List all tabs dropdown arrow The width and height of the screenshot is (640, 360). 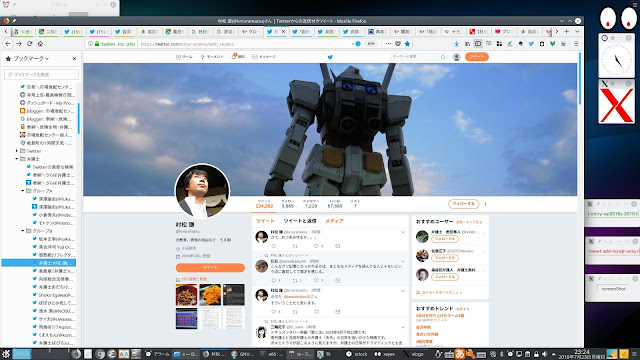tap(577, 31)
